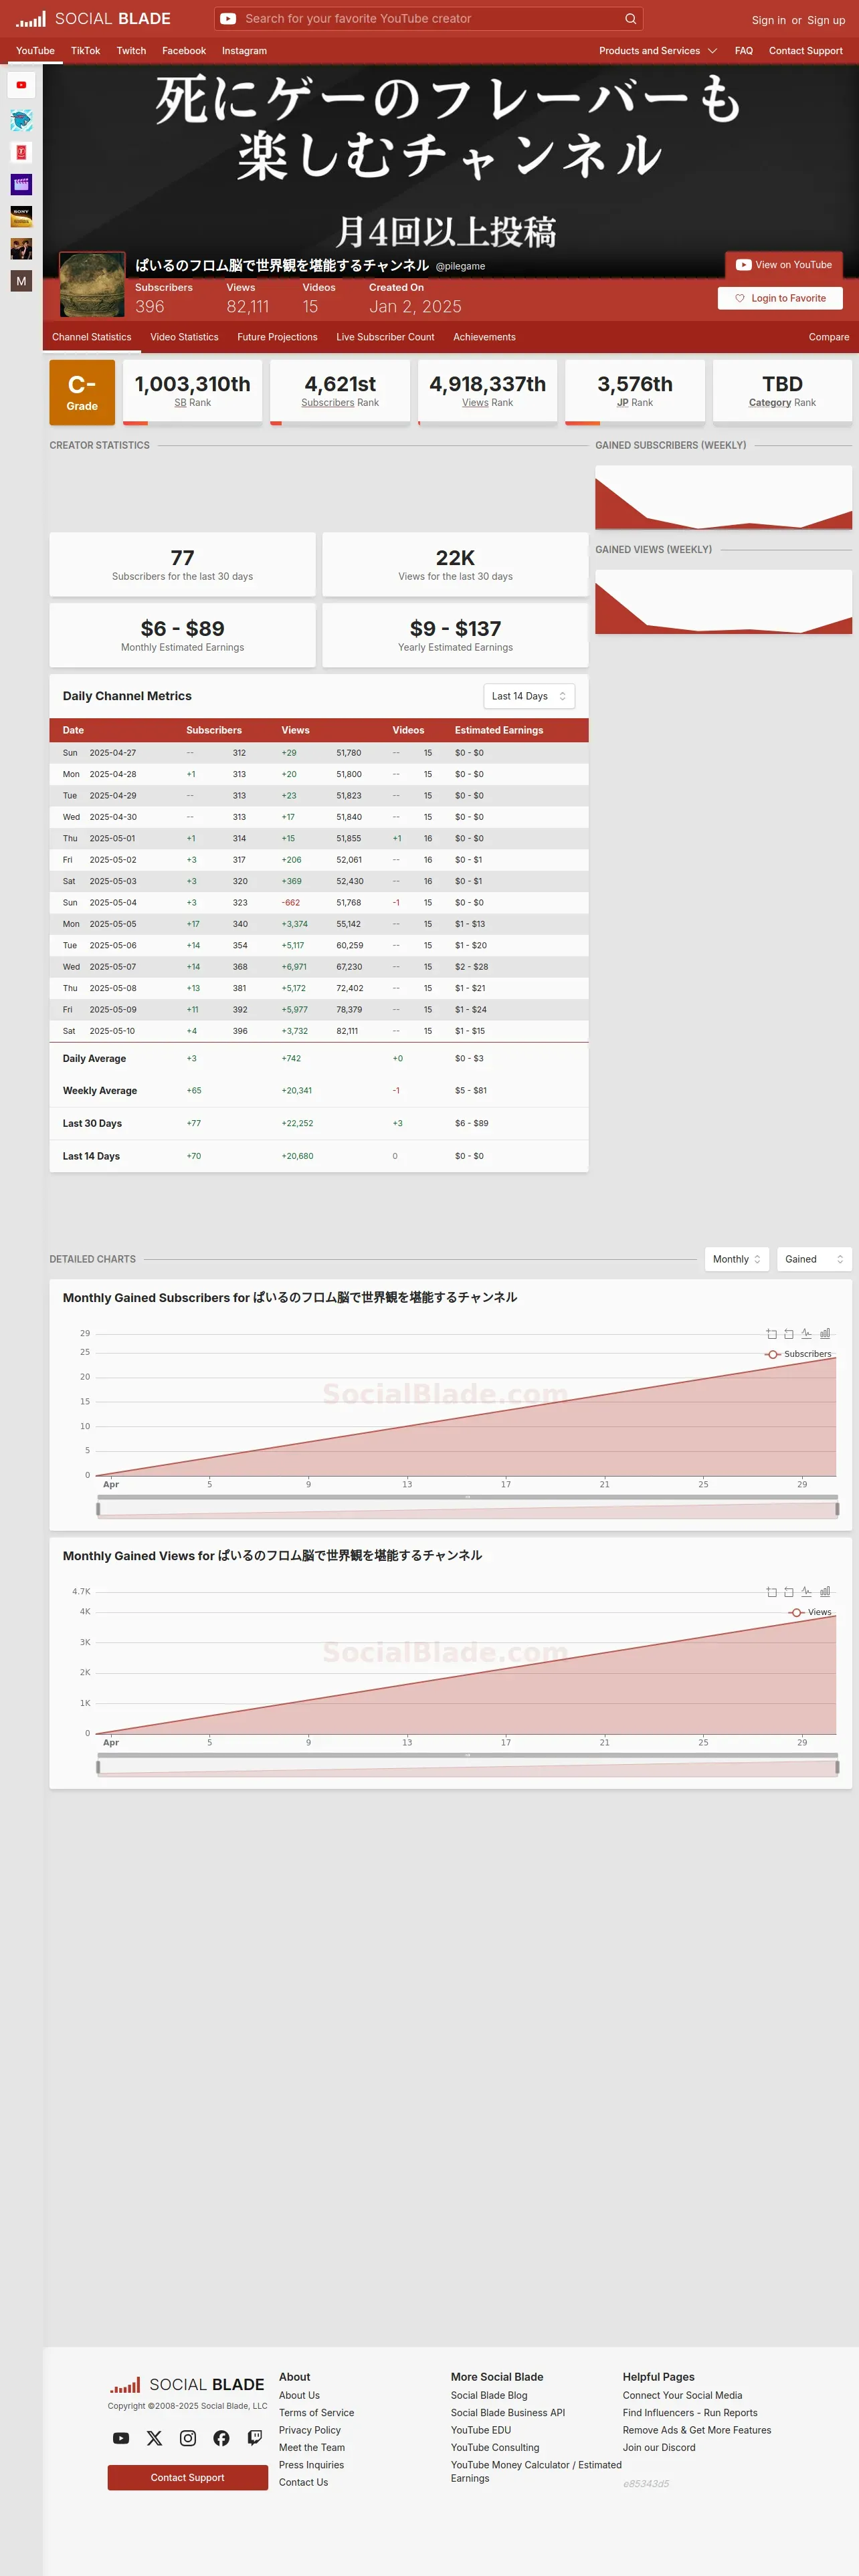This screenshot has height=2576, width=859.
Task: Select the Instagram platform tab
Action: (x=244, y=50)
